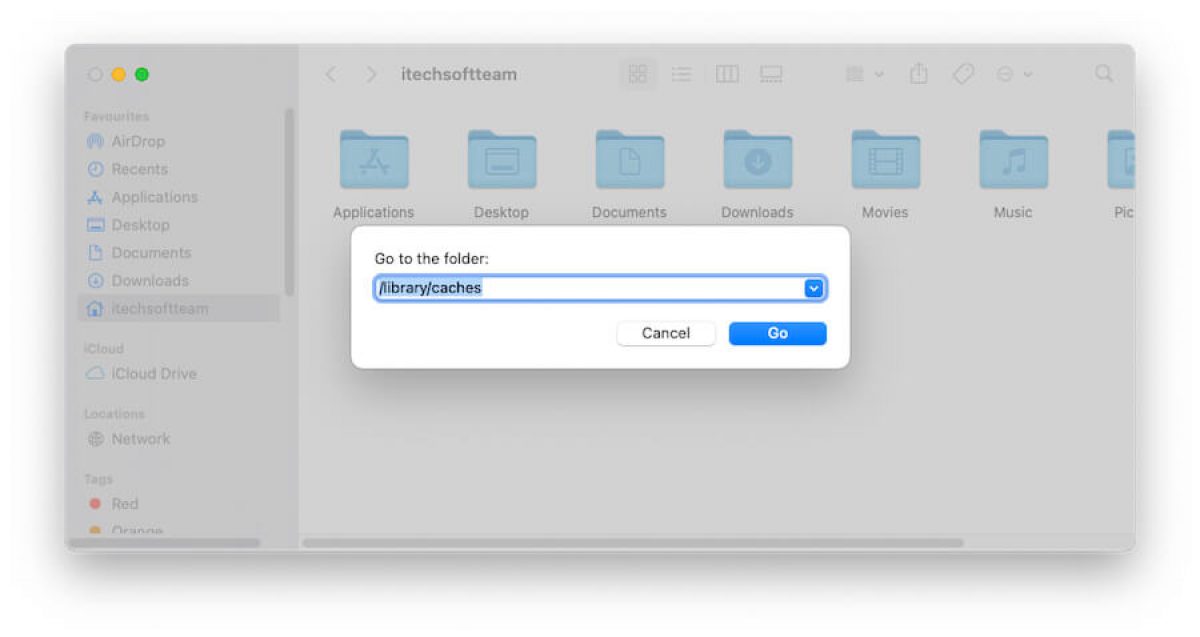Image resolution: width=1200 pixels, height=637 pixels.
Task: Open the Share menu in the toolbar
Action: [918, 73]
